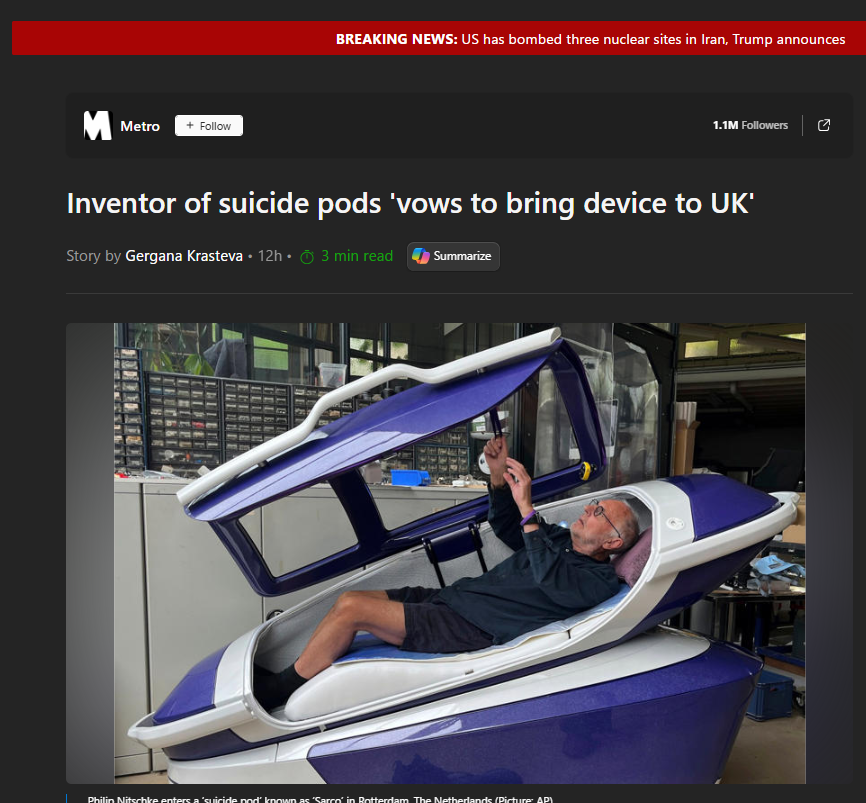Click the suicide pods article headline
Screen dimensions: 866x803
[x=410, y=203]
